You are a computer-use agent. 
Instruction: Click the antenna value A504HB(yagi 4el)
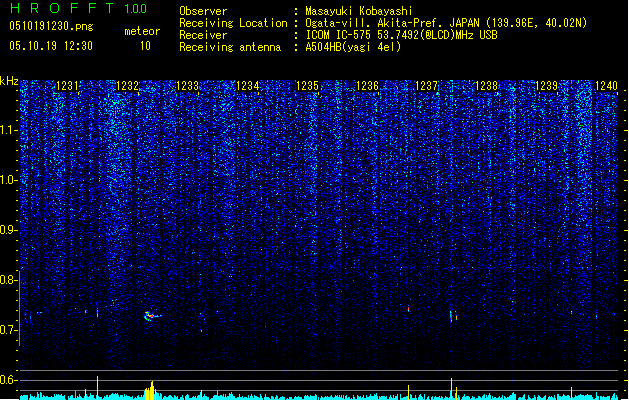[x=353, y=47]
